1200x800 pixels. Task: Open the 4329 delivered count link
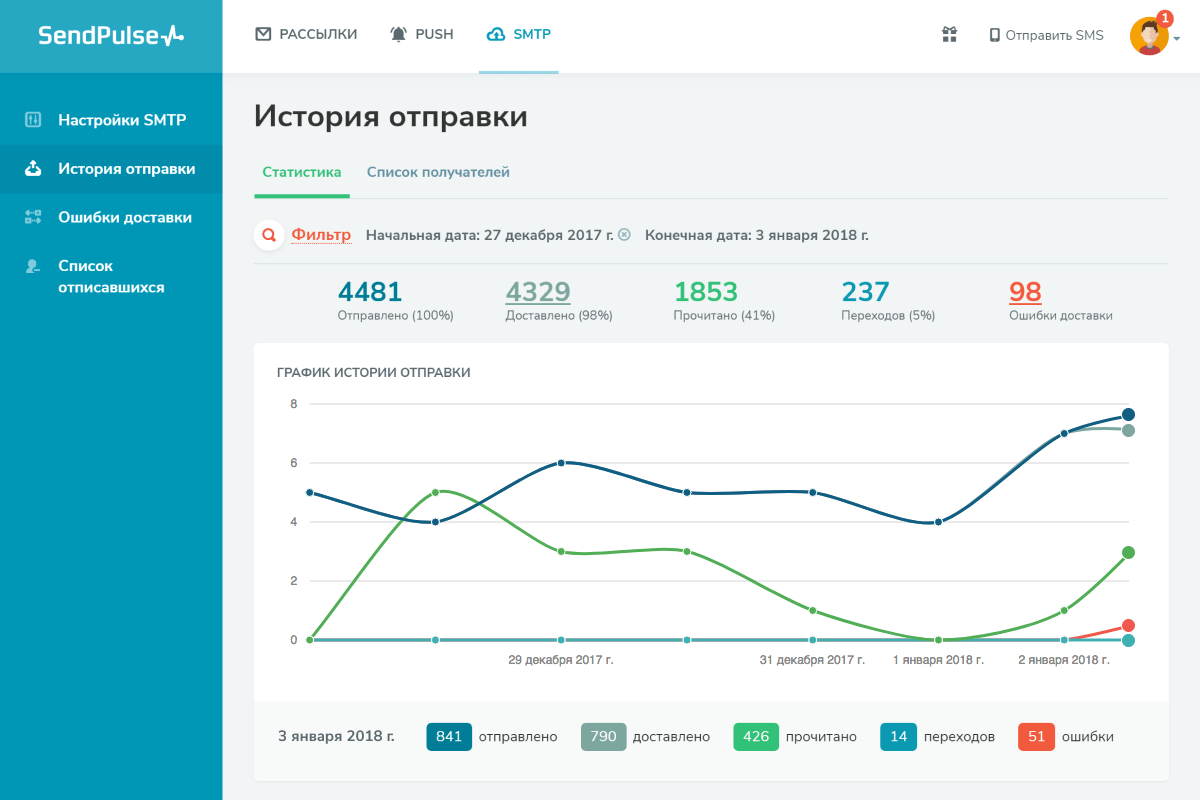click(x=538, y=292)
